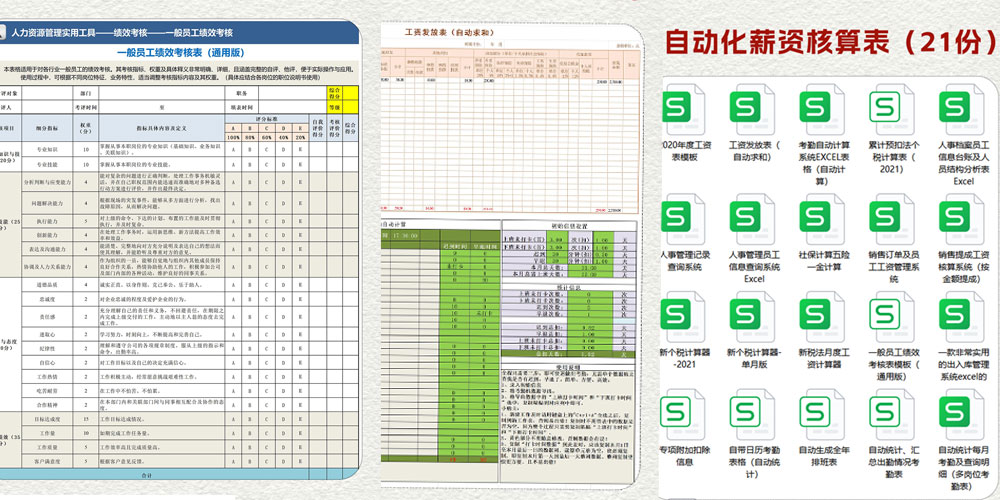Click the heading 自动化薪资核算表（21份）

tap(831, 42)
